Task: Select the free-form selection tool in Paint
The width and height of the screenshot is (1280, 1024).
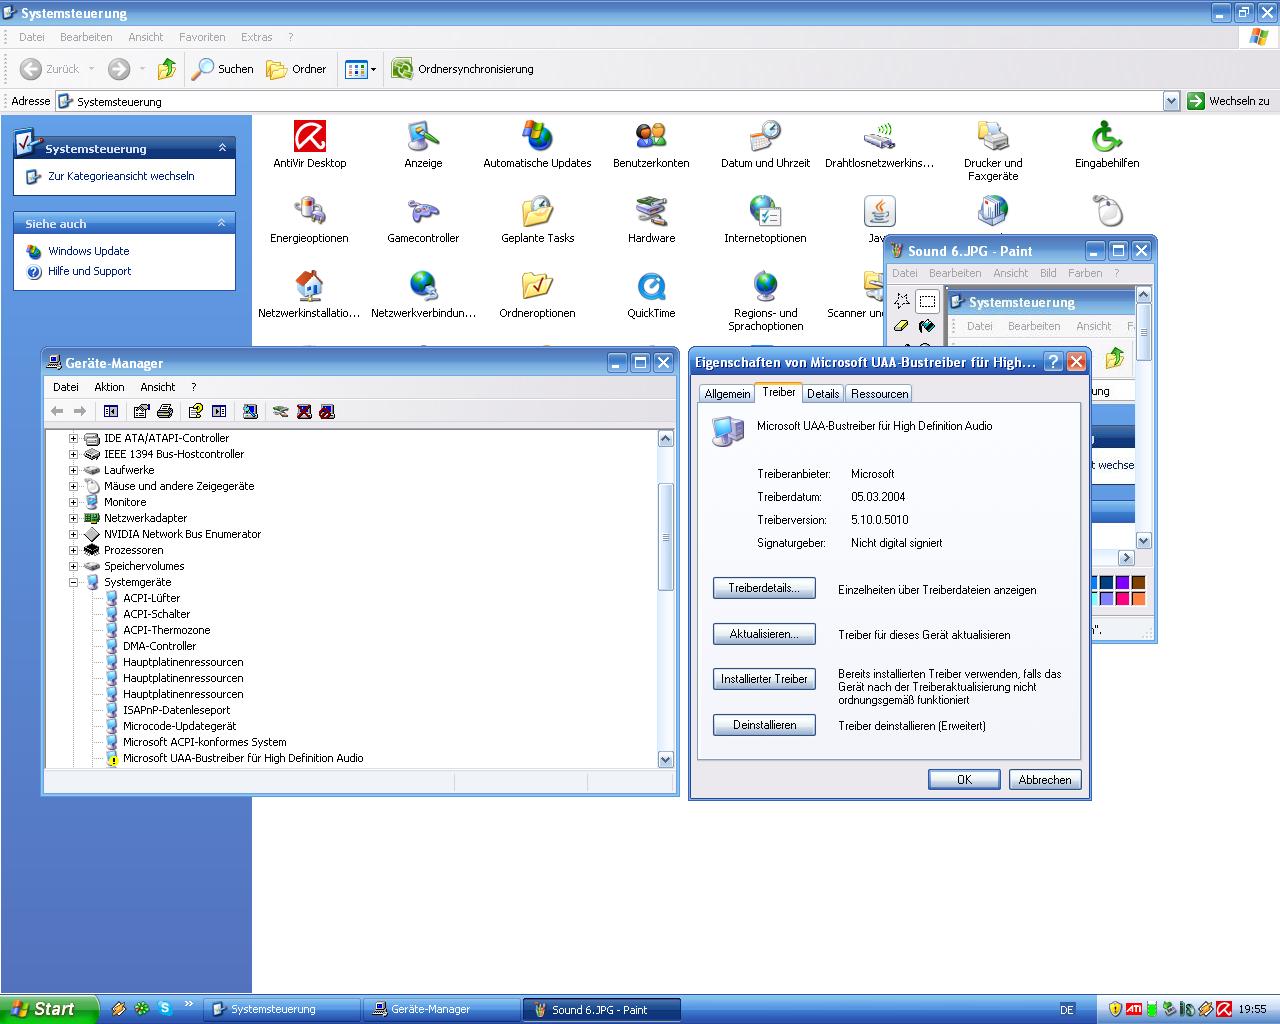Action: (x=902, y=301)
